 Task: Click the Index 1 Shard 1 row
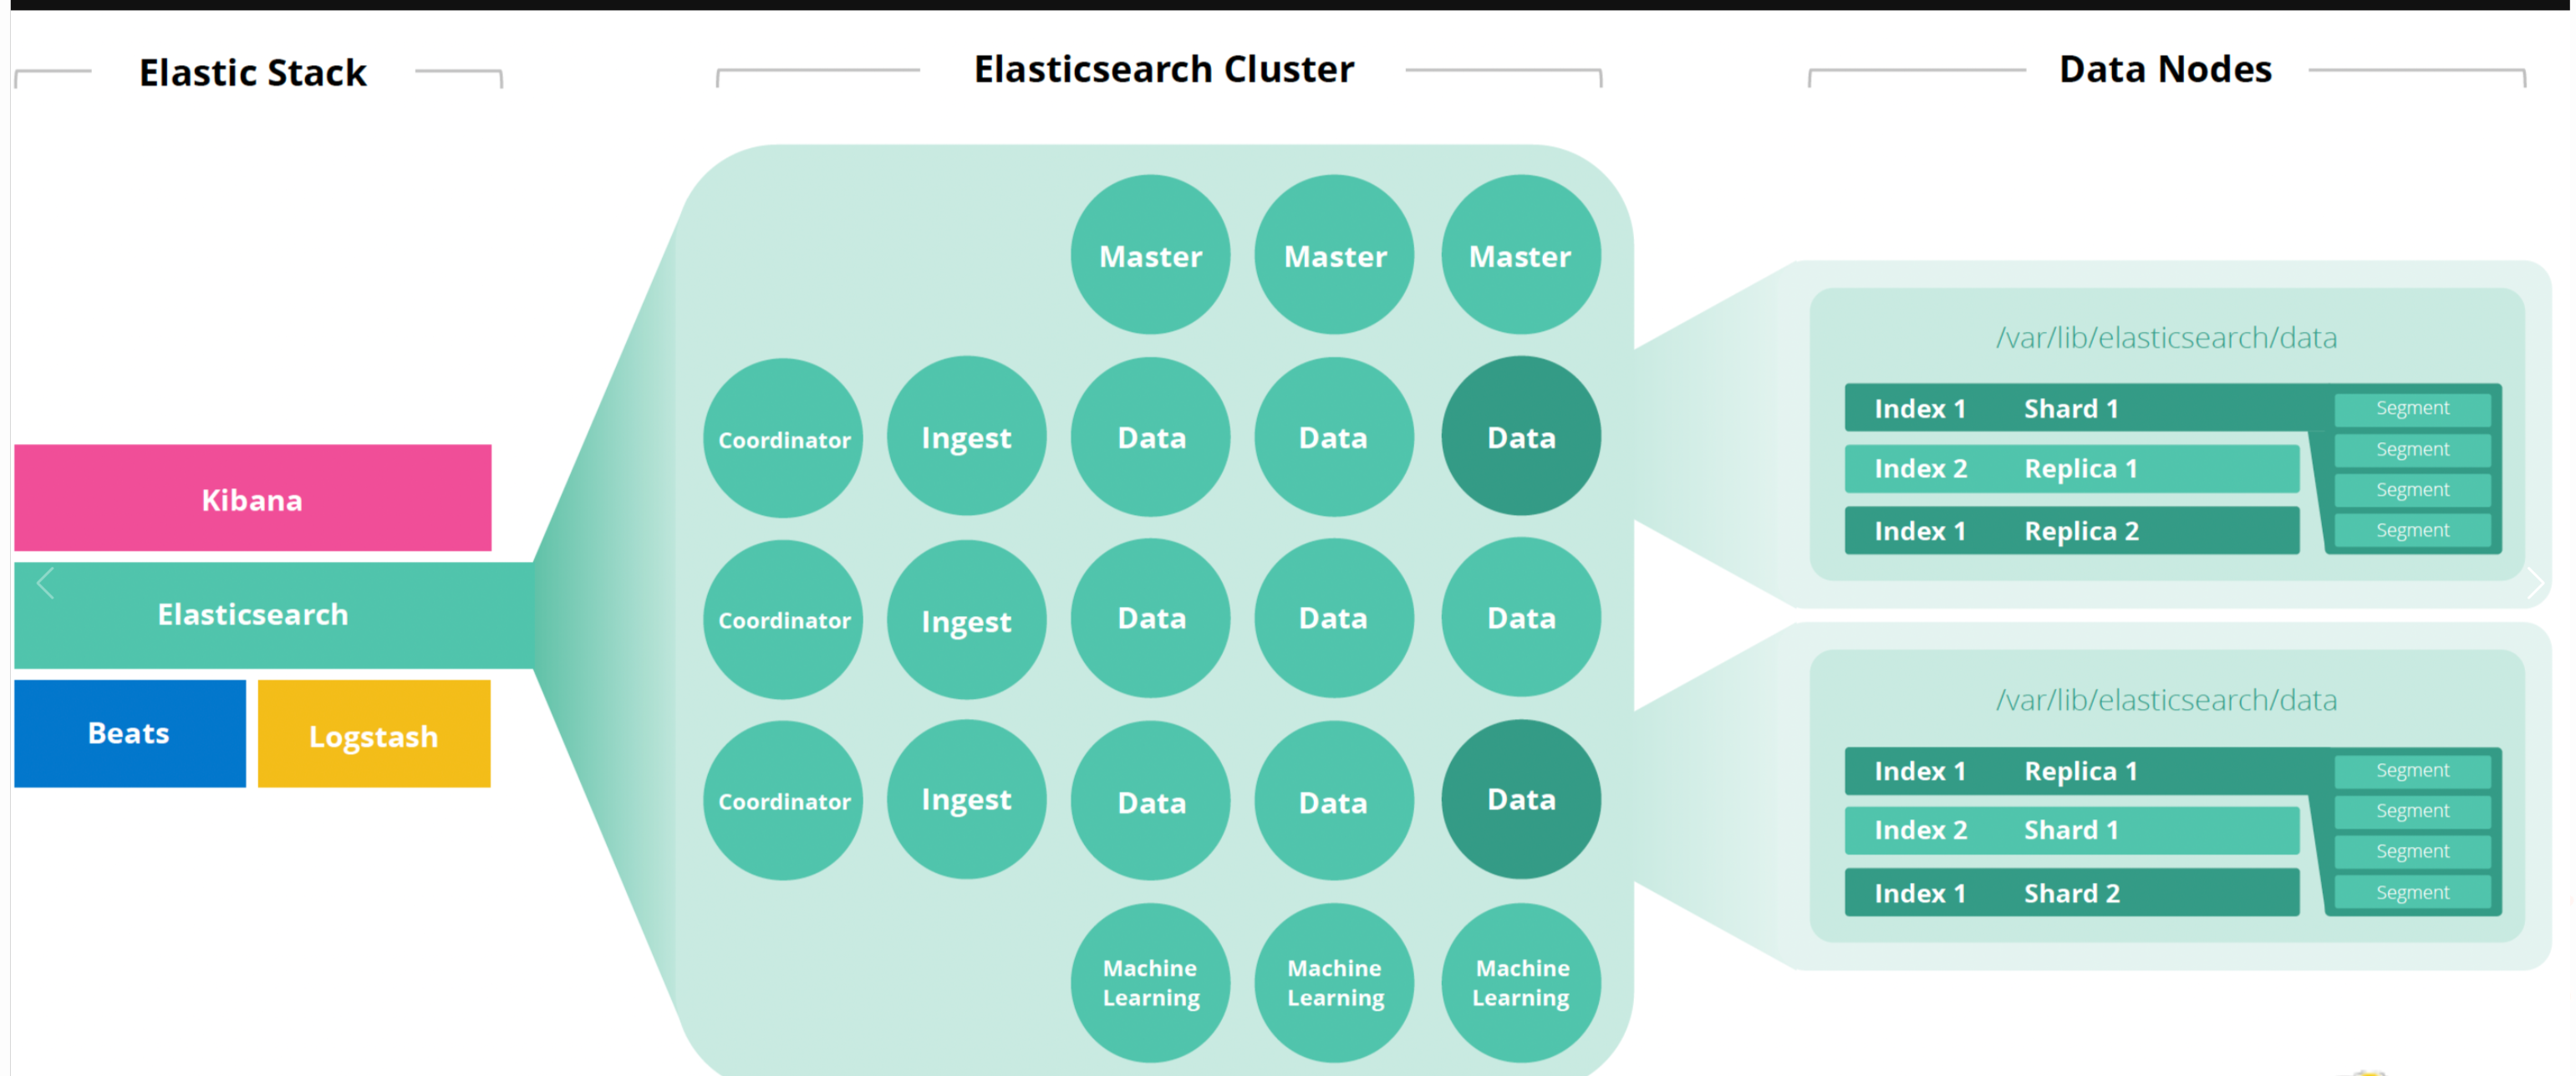2088,408
